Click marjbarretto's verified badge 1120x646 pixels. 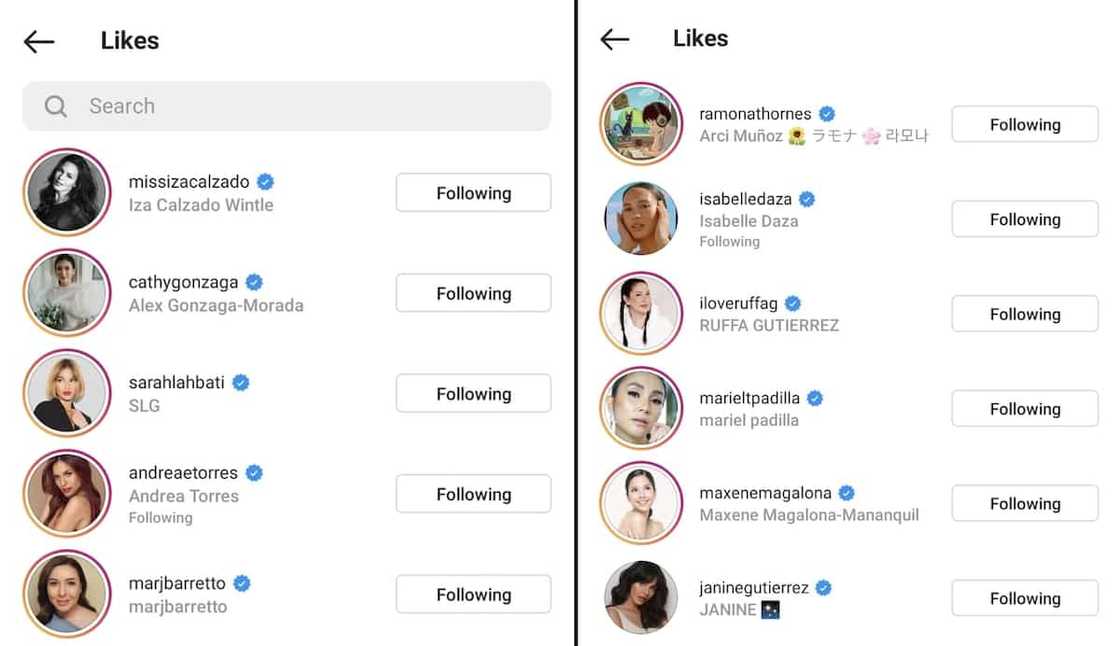[x=242, y=583]
